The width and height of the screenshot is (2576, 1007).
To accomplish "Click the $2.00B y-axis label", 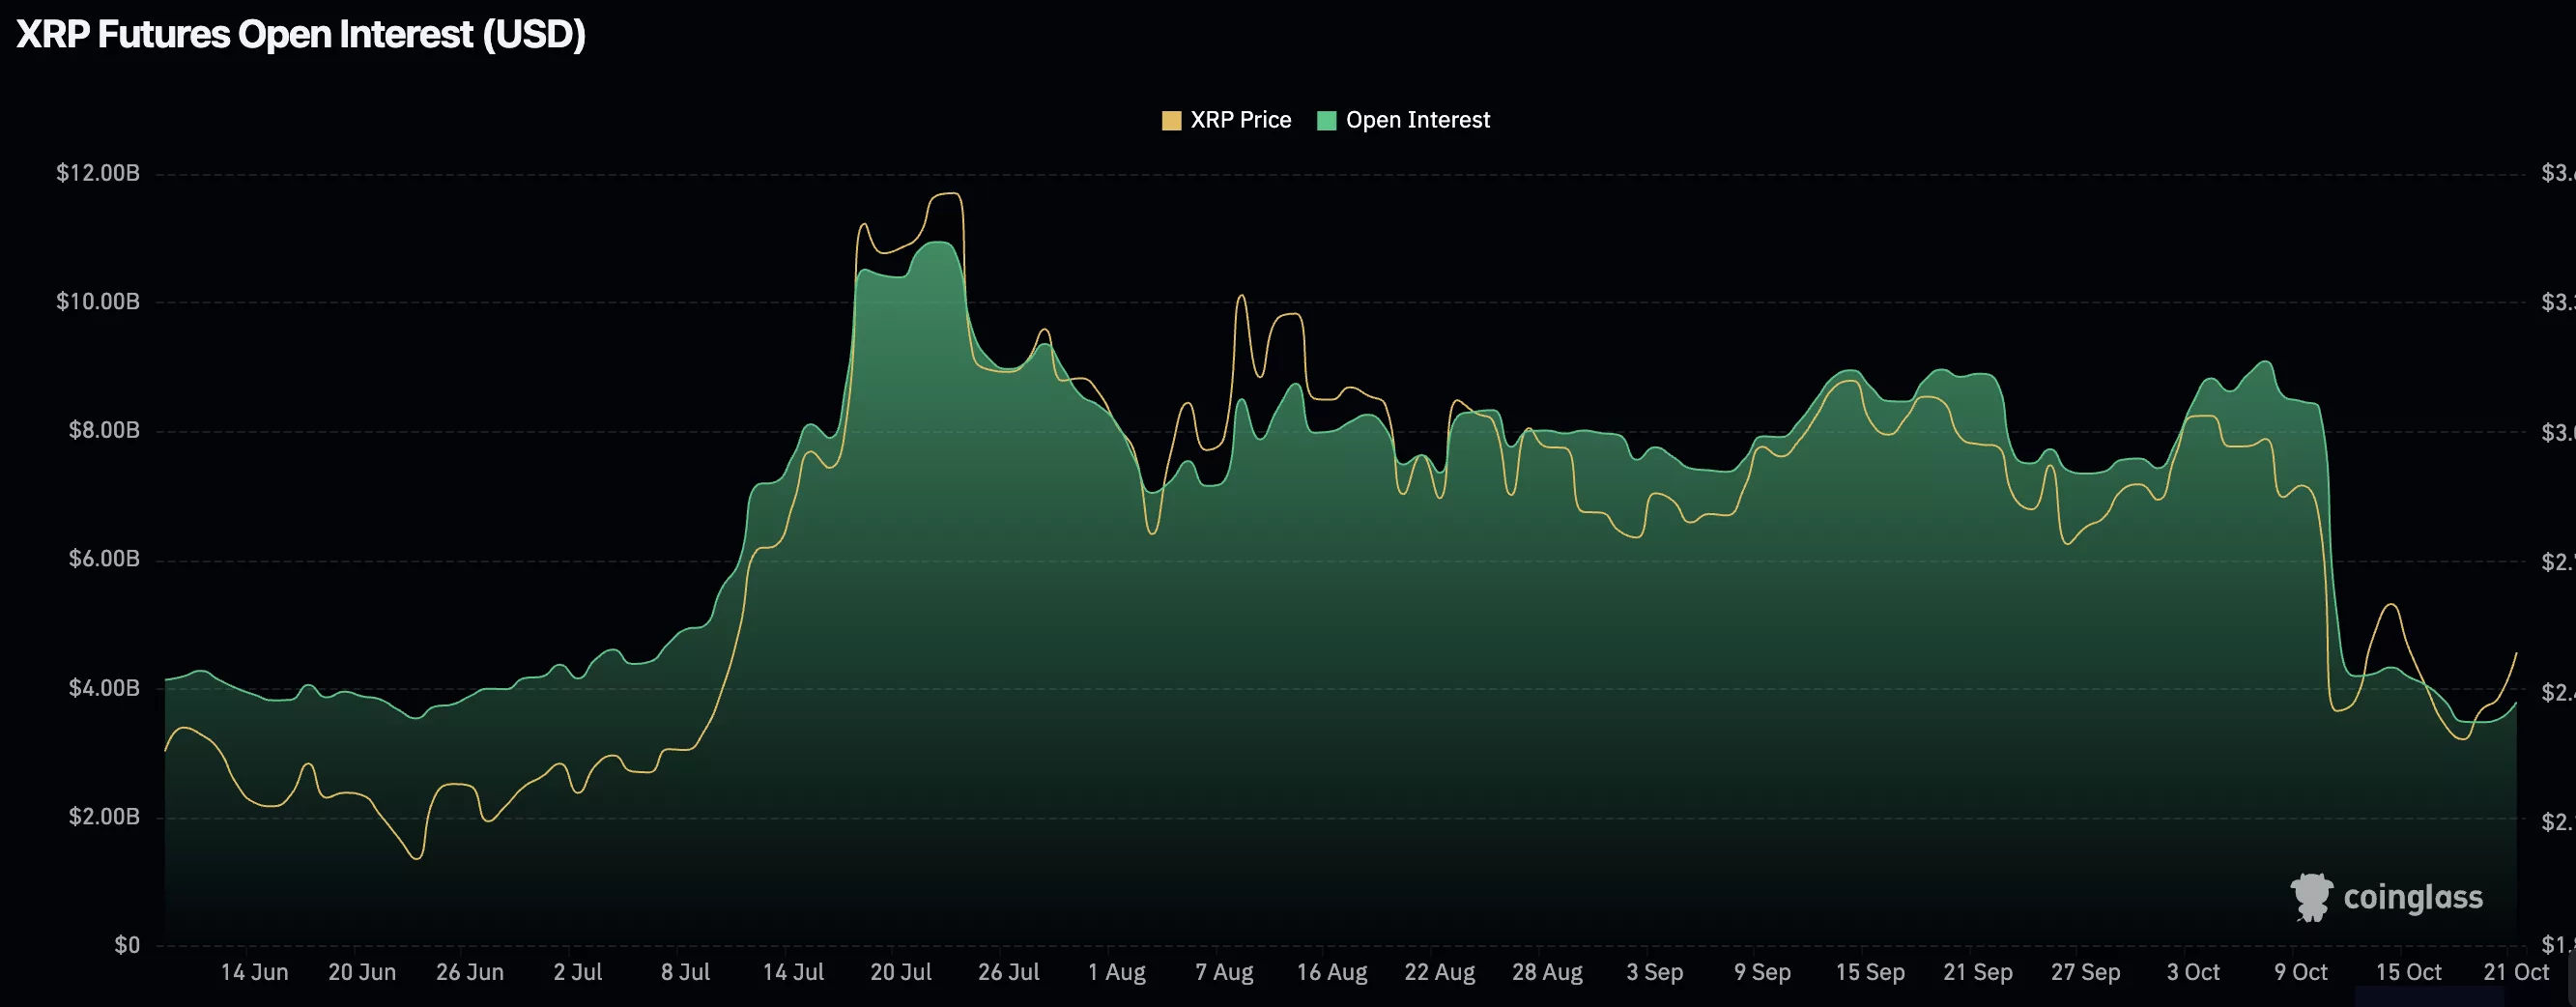I will (x=104, y=816).
